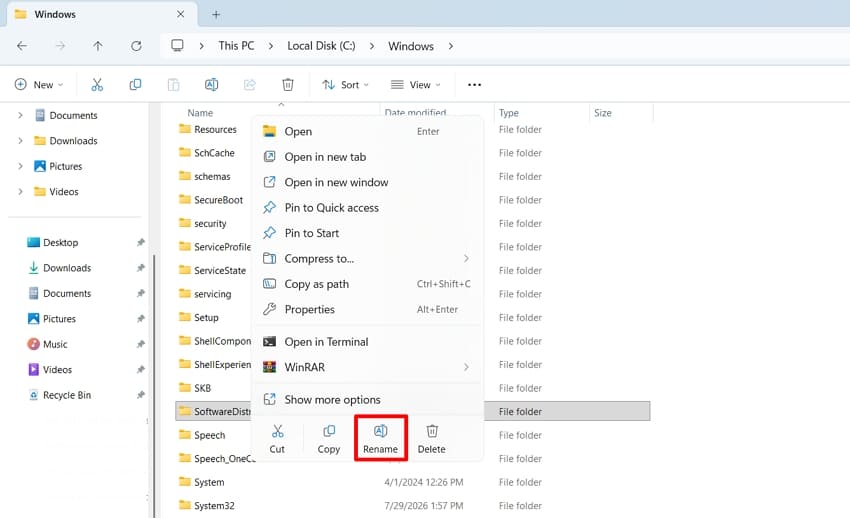
Task: Click the Delete trash icon in the toolbar
Action: click(x=288, y=85)
